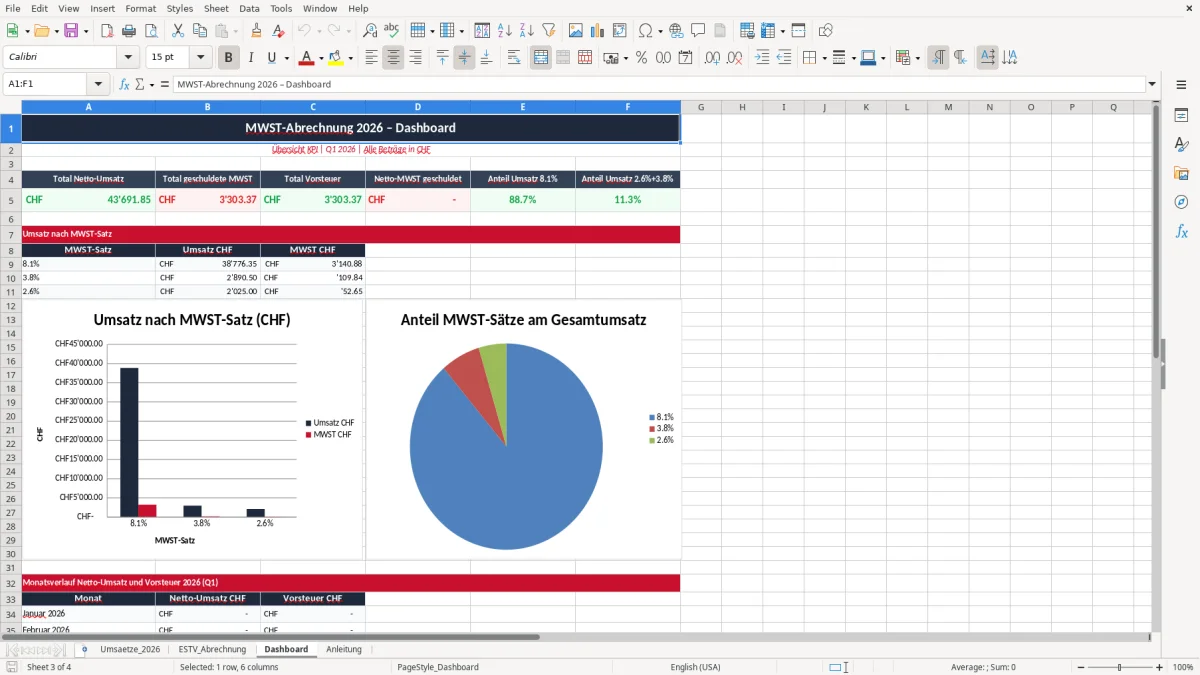The height and width of the screenshot is (675, 1200).
Task: Insert a comment
Action: point(698,31)
